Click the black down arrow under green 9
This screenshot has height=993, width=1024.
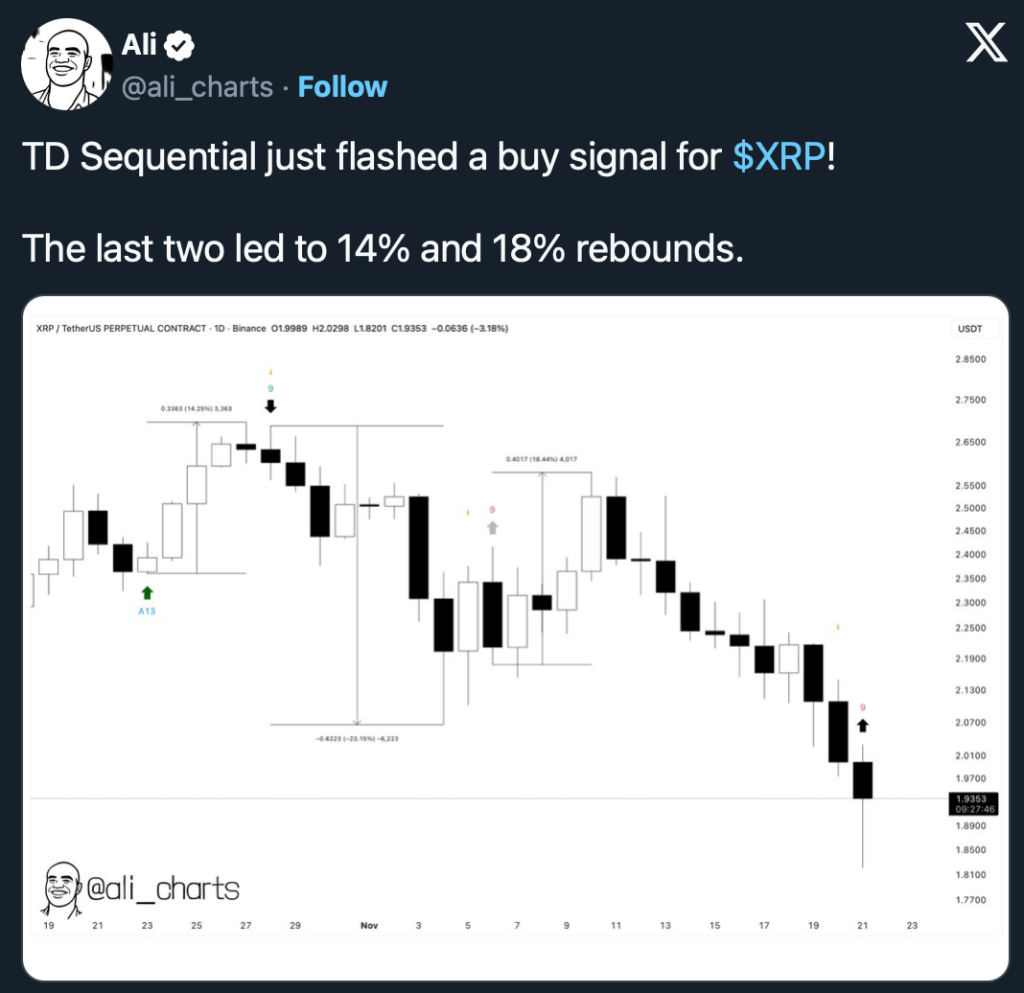pos(270,406)
